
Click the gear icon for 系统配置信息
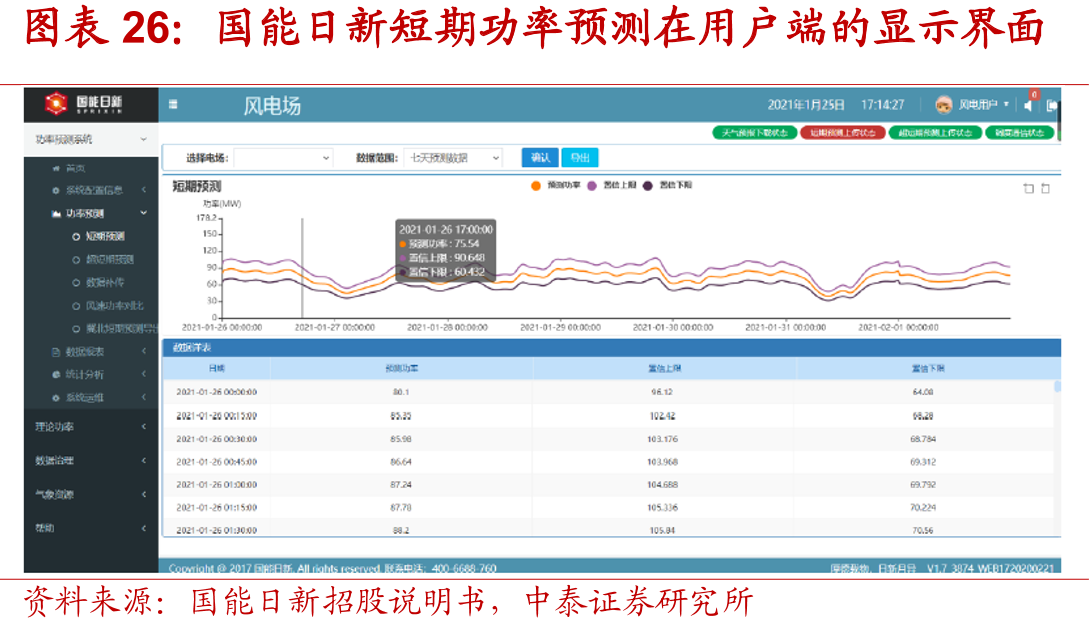[x=56, y=190]
